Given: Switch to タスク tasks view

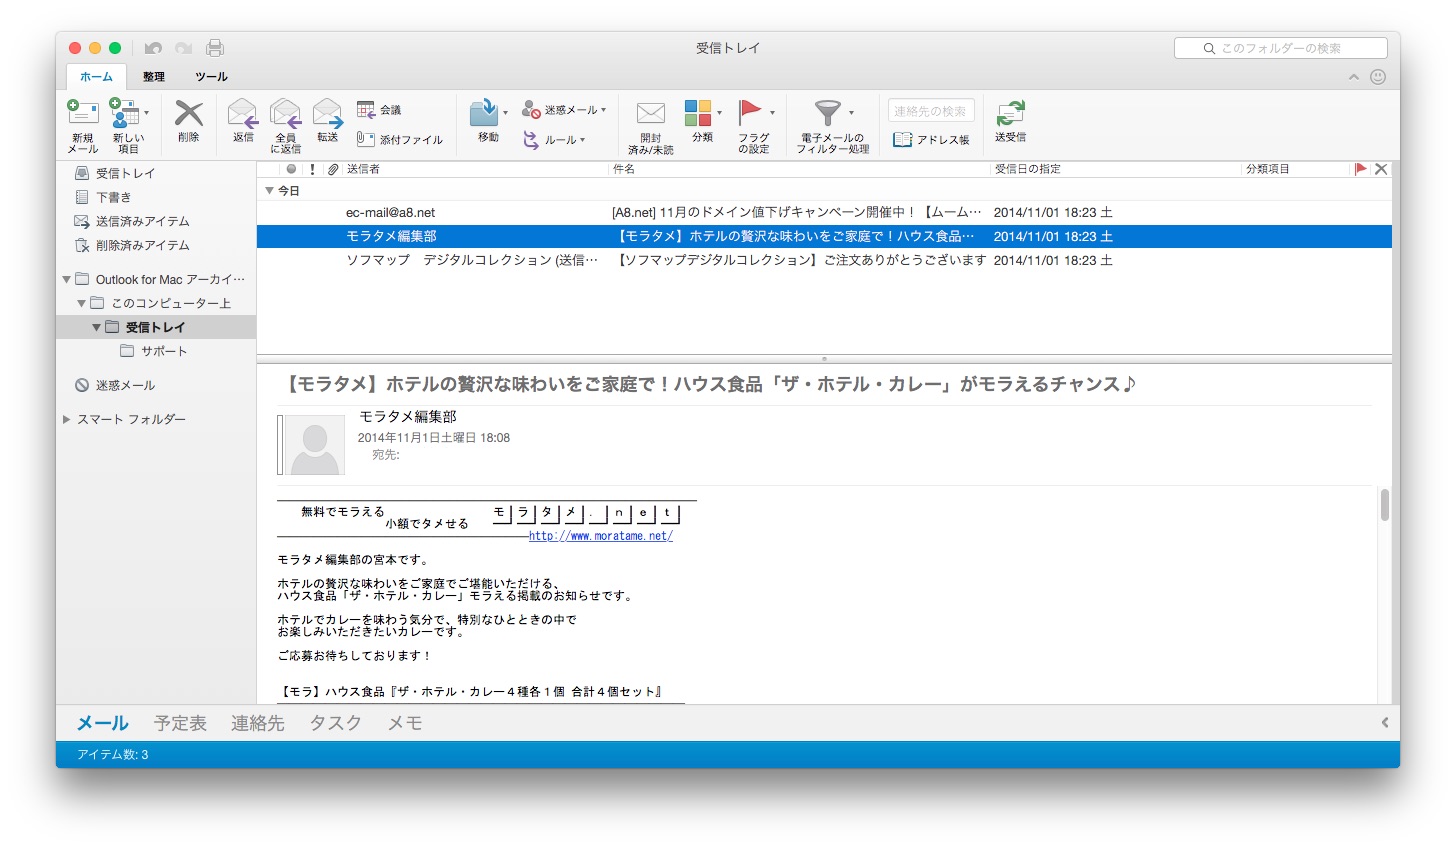Looking at the screenshot, I should click(x=335, y=723).
